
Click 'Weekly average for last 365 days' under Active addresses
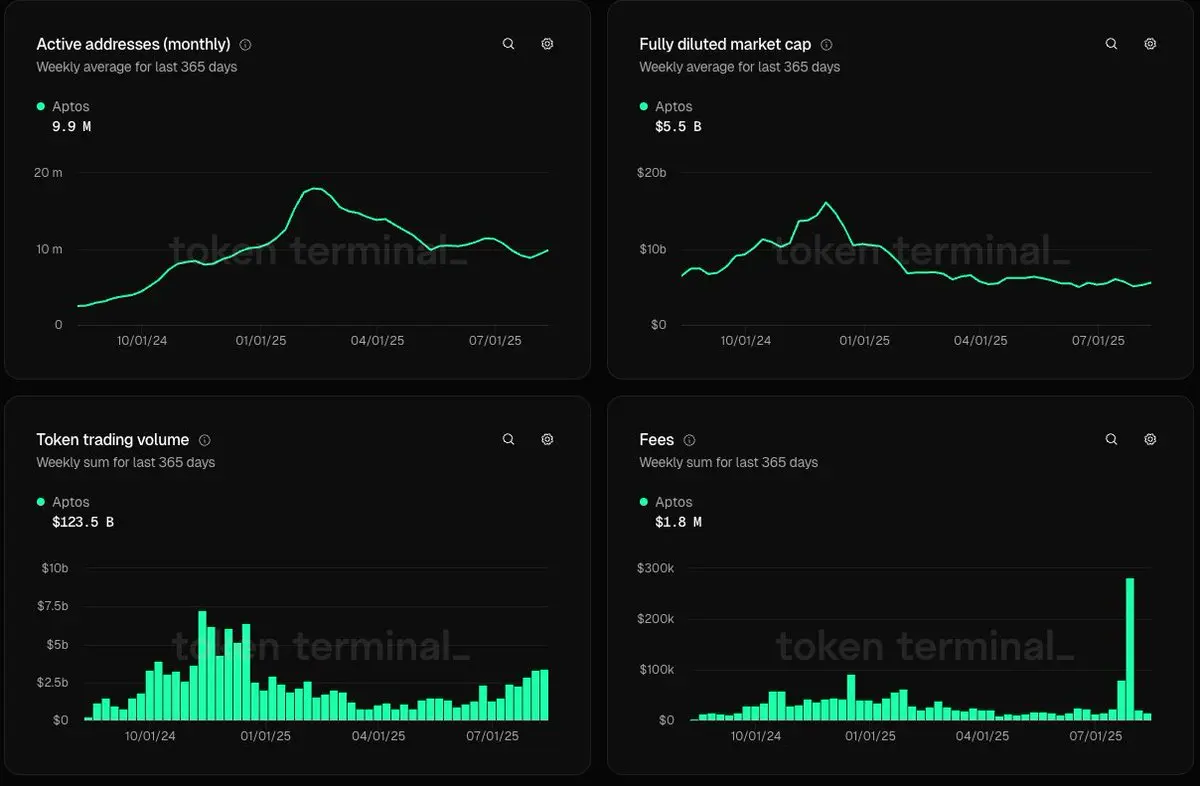click(136, 67)
